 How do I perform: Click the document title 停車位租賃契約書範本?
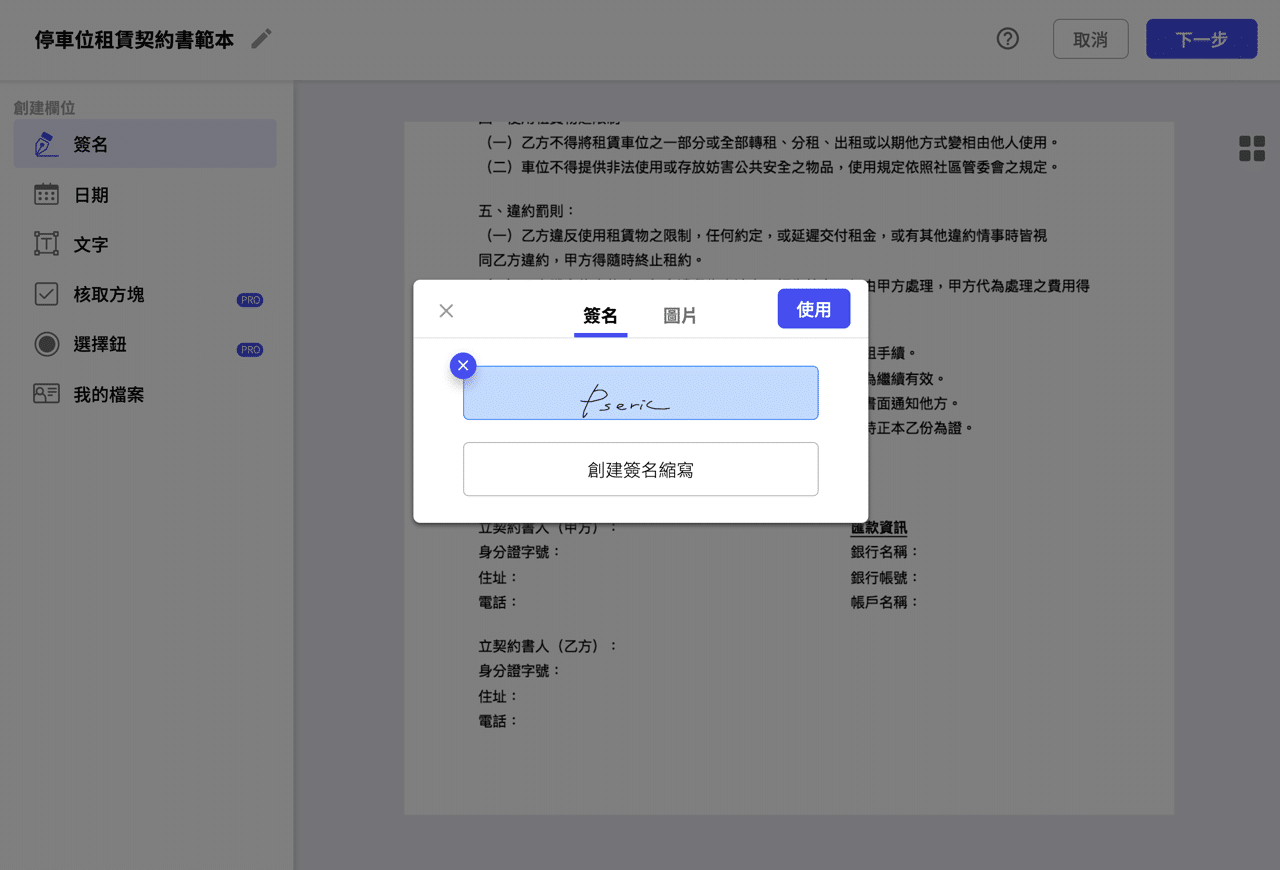(134, 40)
